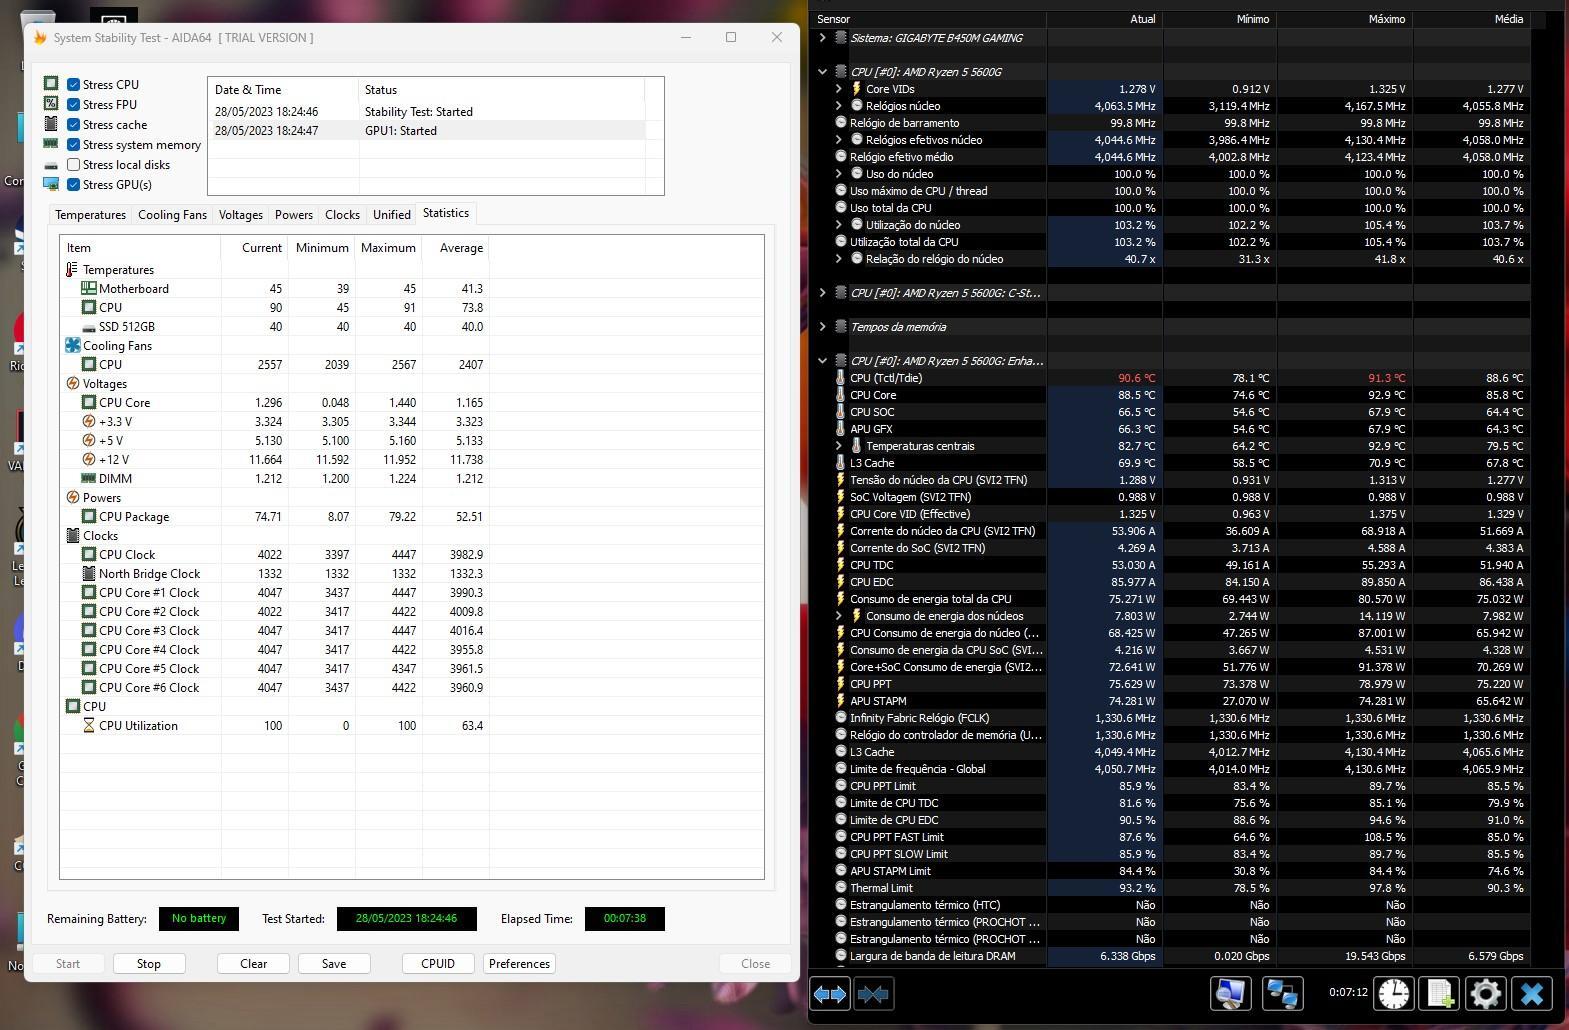Image resolution: width=1569 pixels, height=1030 pixels.
Task: Collapse CPU [#0]: AMD Ryzen 5 5600G section
Action: pyautogui.click(x=823, y=72)
